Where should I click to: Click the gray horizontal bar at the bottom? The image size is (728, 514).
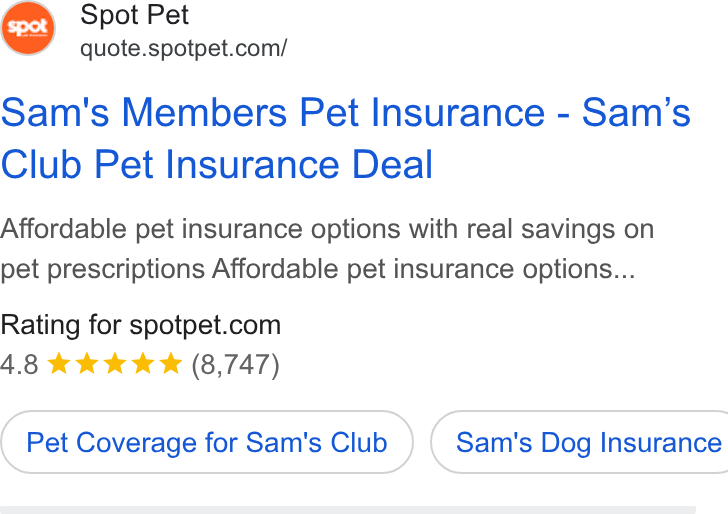tap(348, 510)
